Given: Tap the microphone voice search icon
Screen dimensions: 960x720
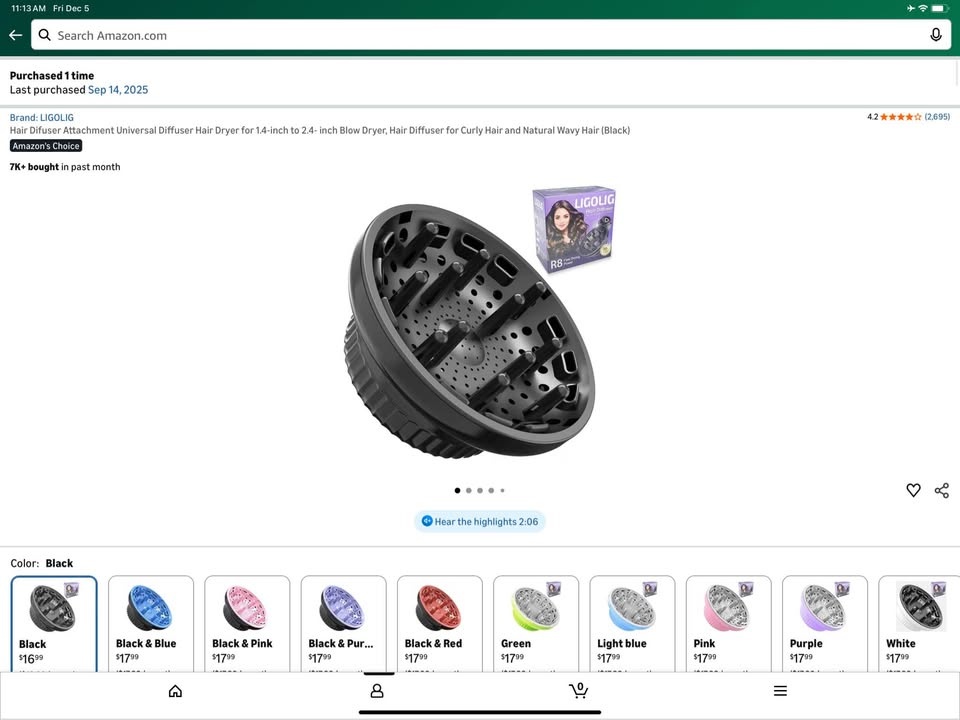Looking at the screenshot, I should coord(936,36).
